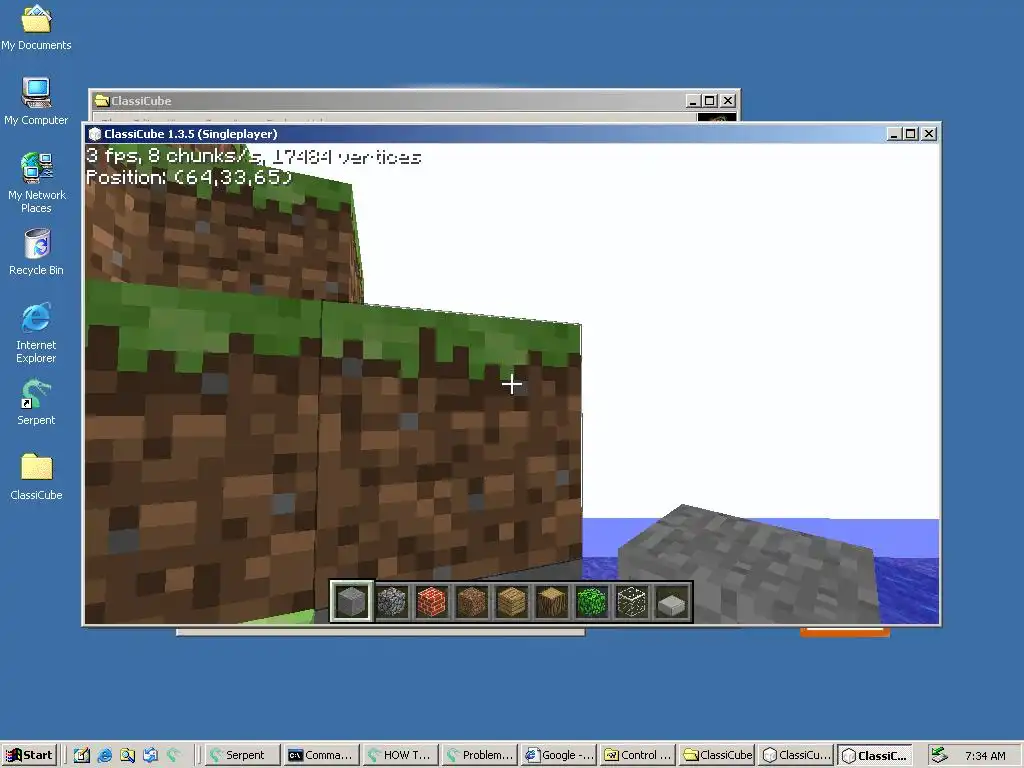Click the active ClassiC... taskbar button
1024x768 pixels.
point(876,755)
